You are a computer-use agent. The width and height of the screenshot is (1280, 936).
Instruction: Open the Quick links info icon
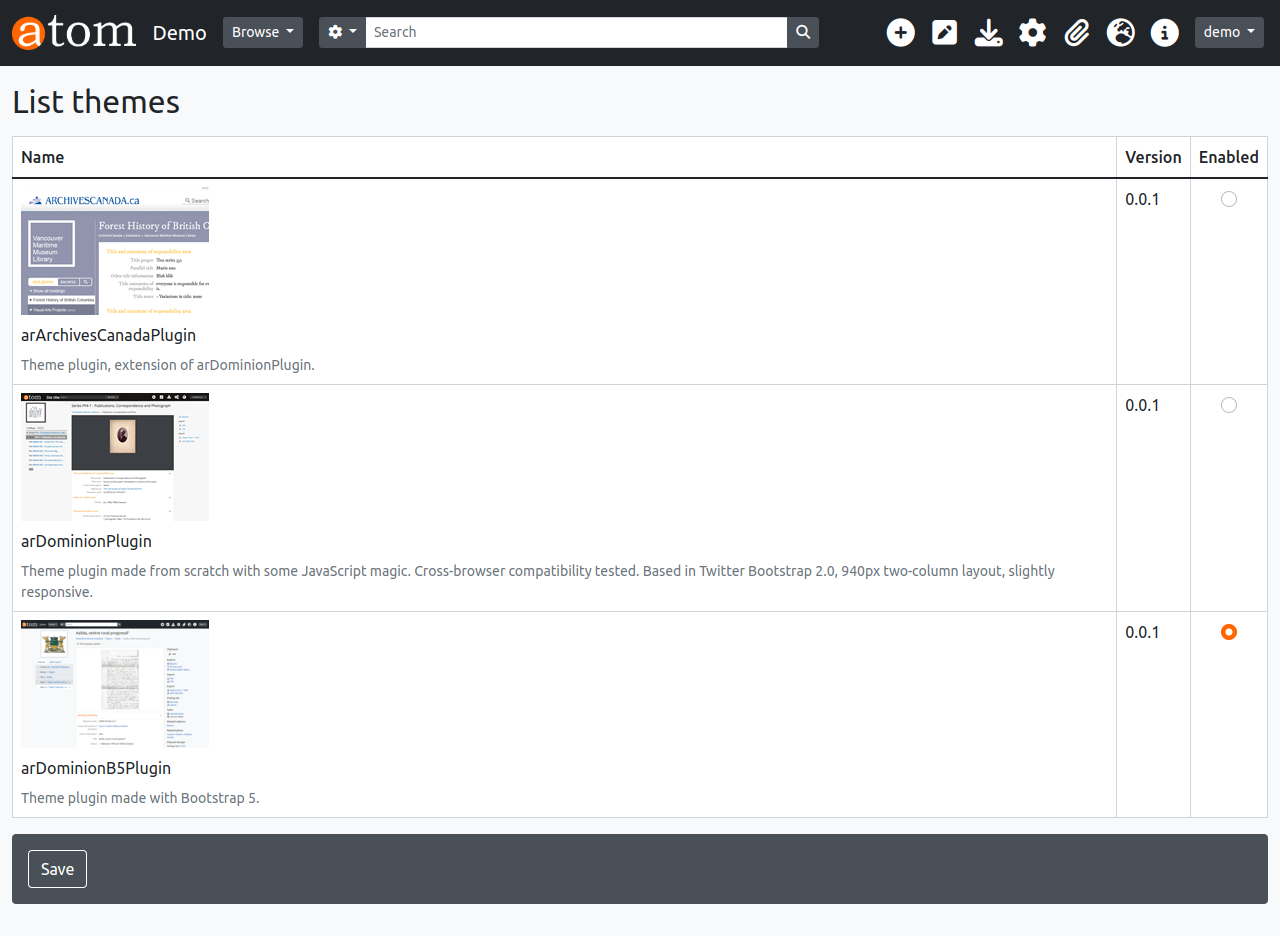(1164, 33)
